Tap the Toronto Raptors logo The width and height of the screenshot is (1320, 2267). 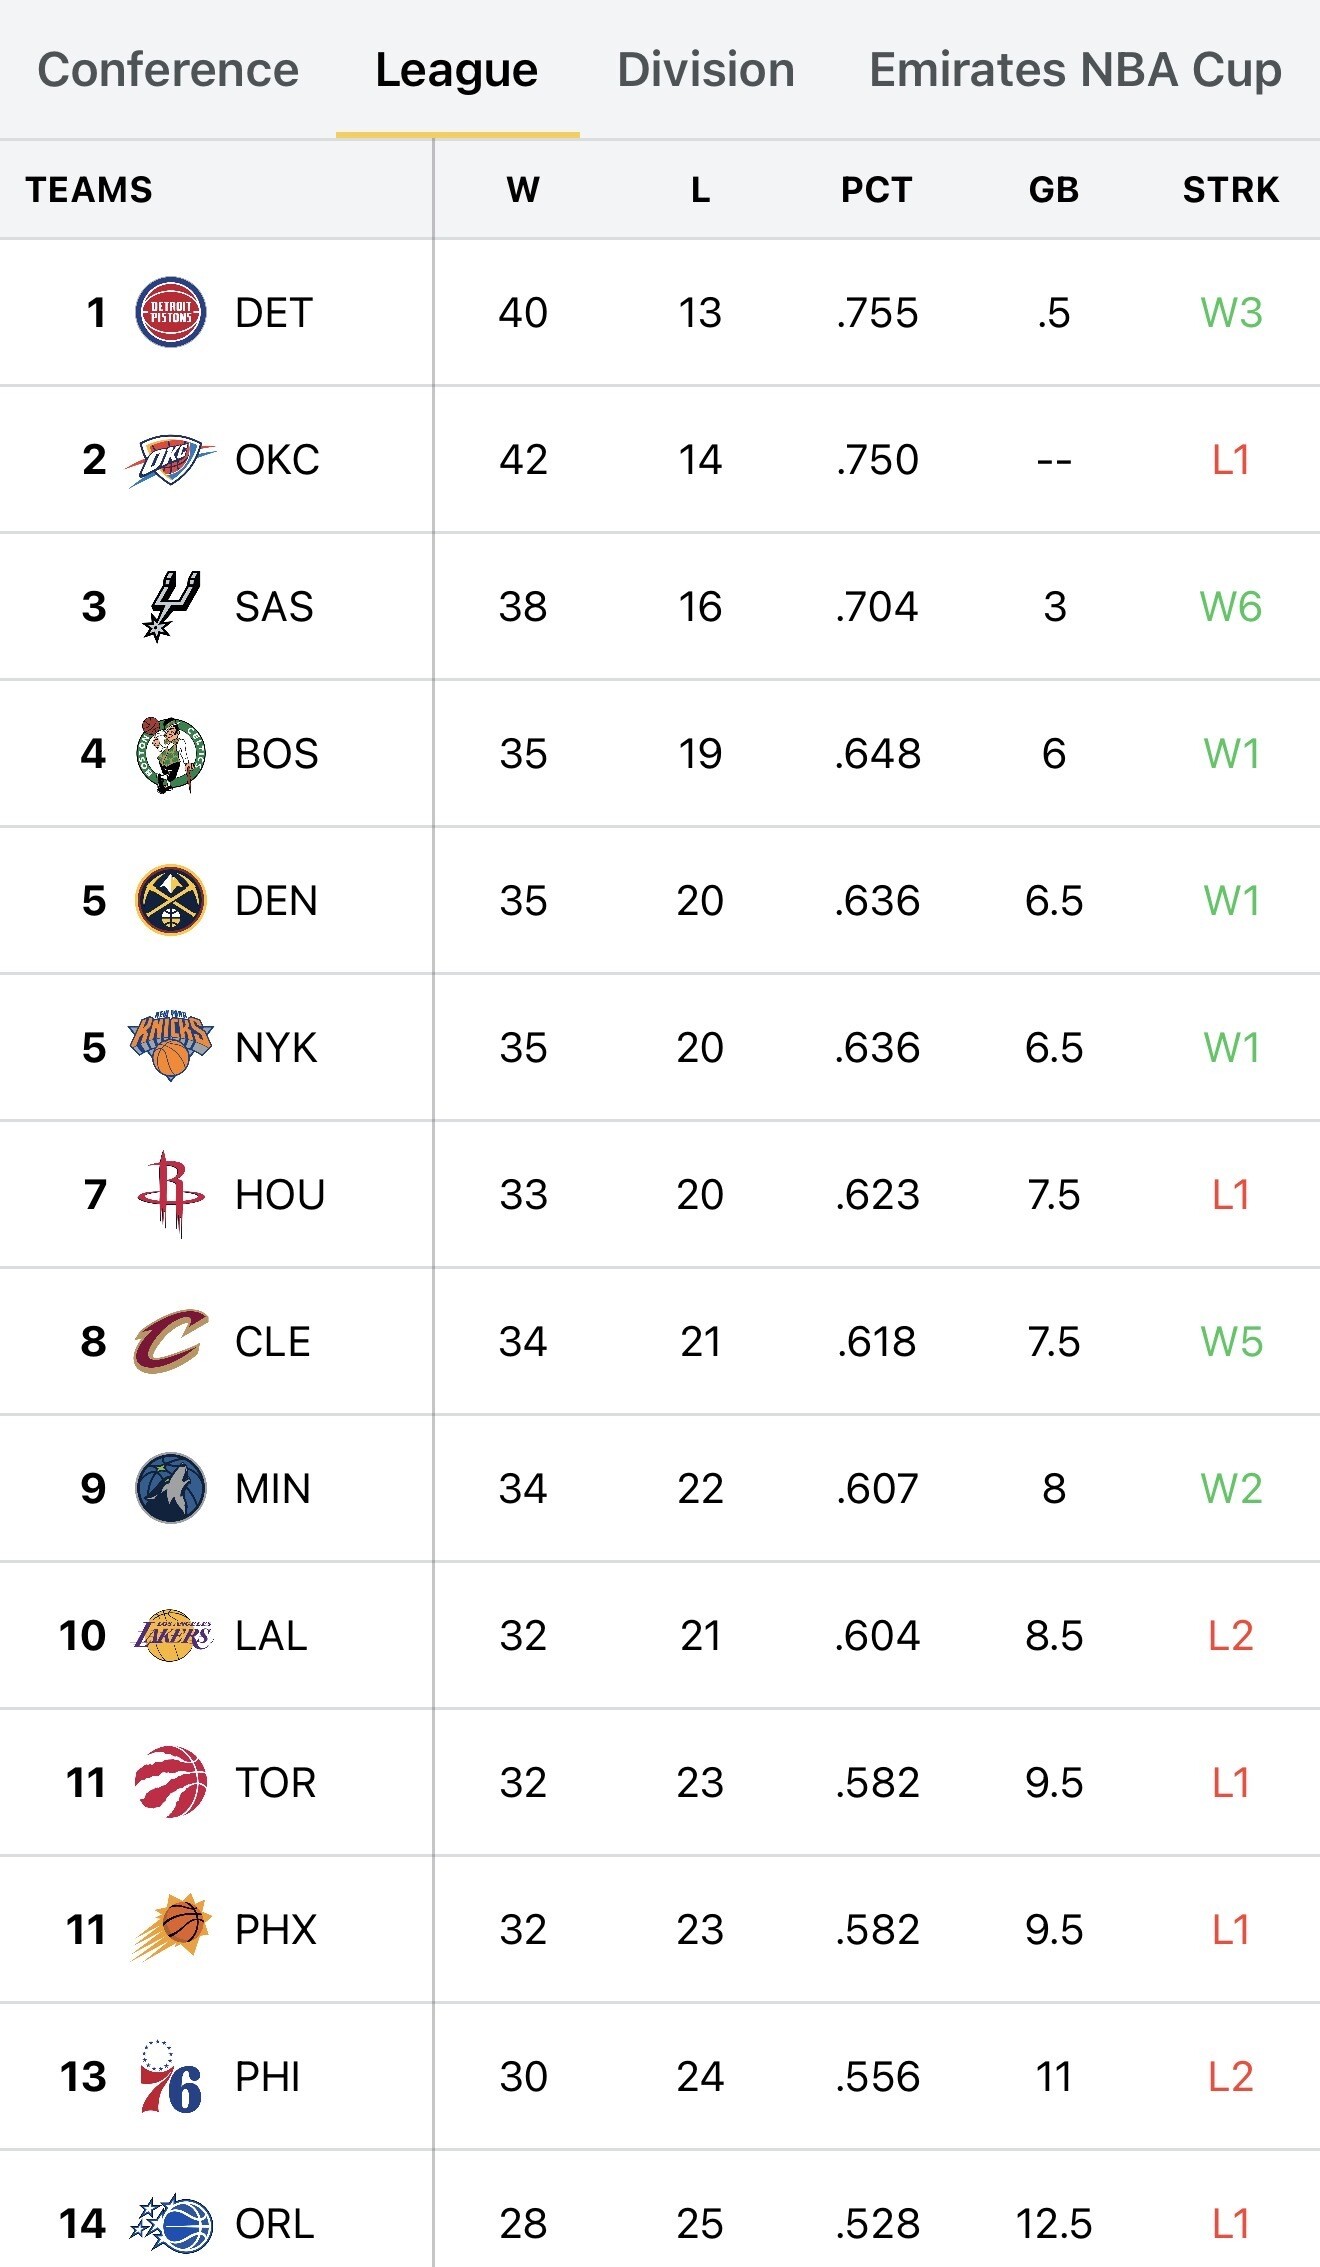pyautogui.click(x=171, y=1782)
